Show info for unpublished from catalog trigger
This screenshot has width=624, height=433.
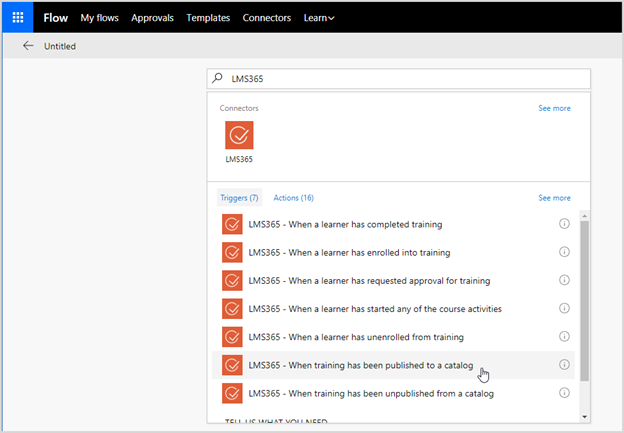564,393
